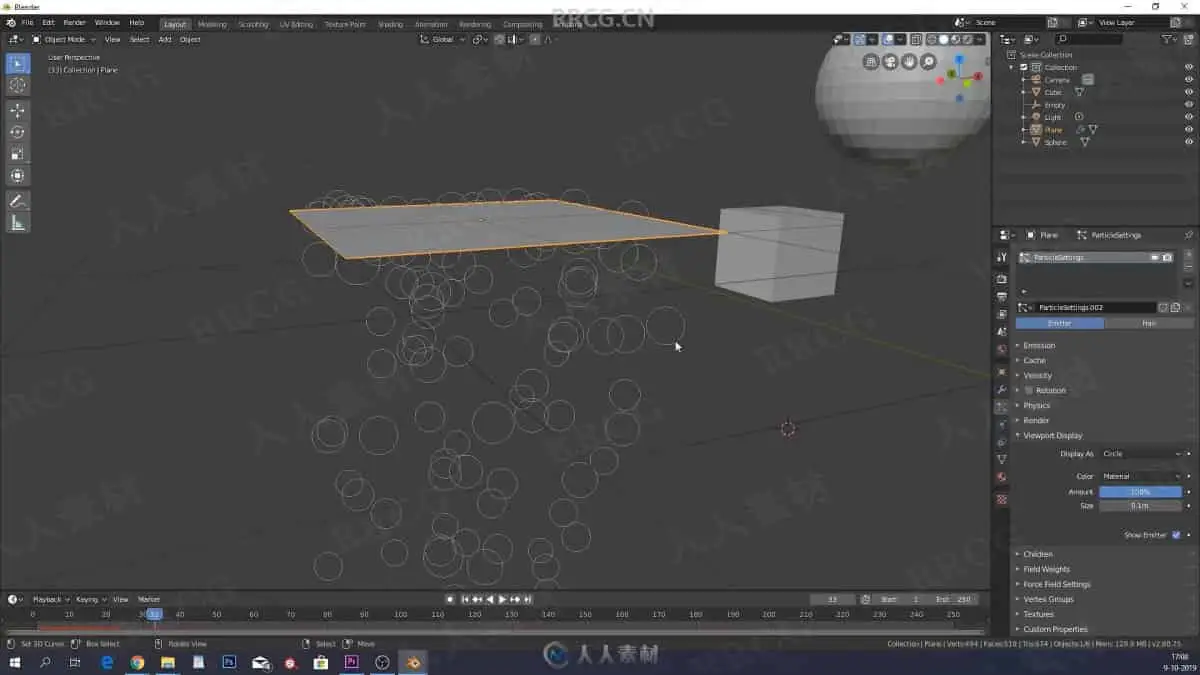Hide the Plane object in outliner
The width and height of the screenshot is (1200, 675).
coord(1189,130)
